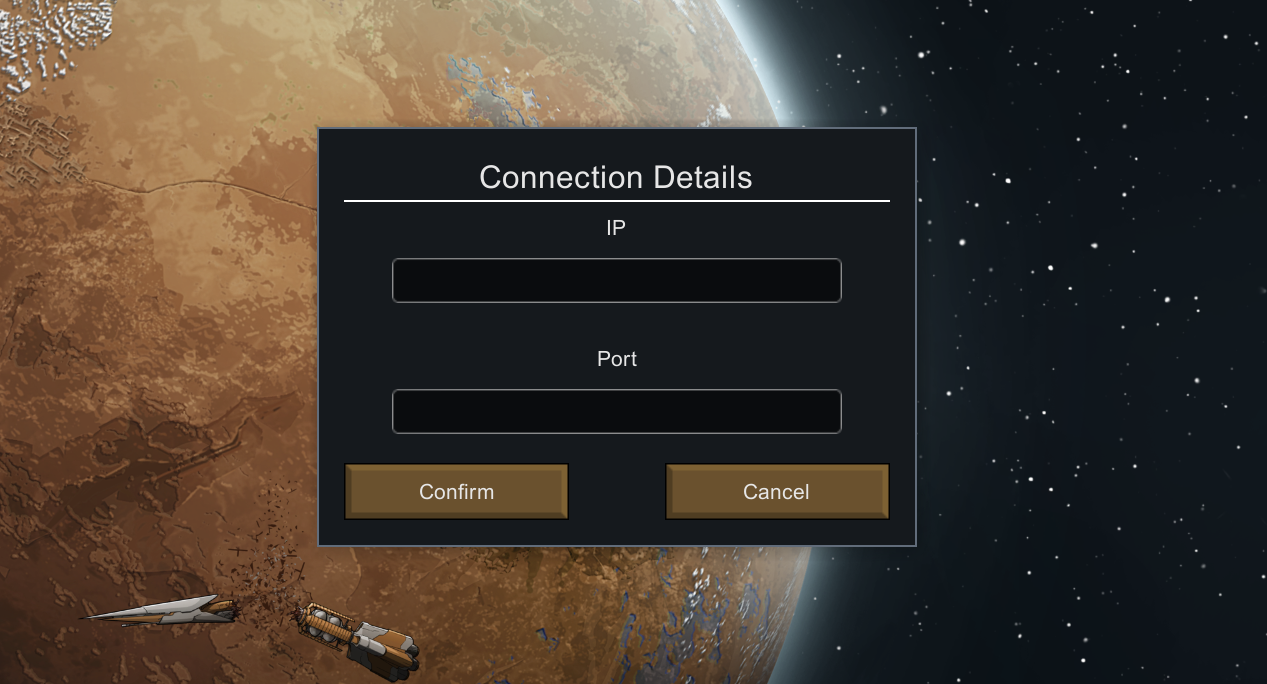Click the IP address input field
This screenshot has width=1267, height=684.
coord(616,280)
